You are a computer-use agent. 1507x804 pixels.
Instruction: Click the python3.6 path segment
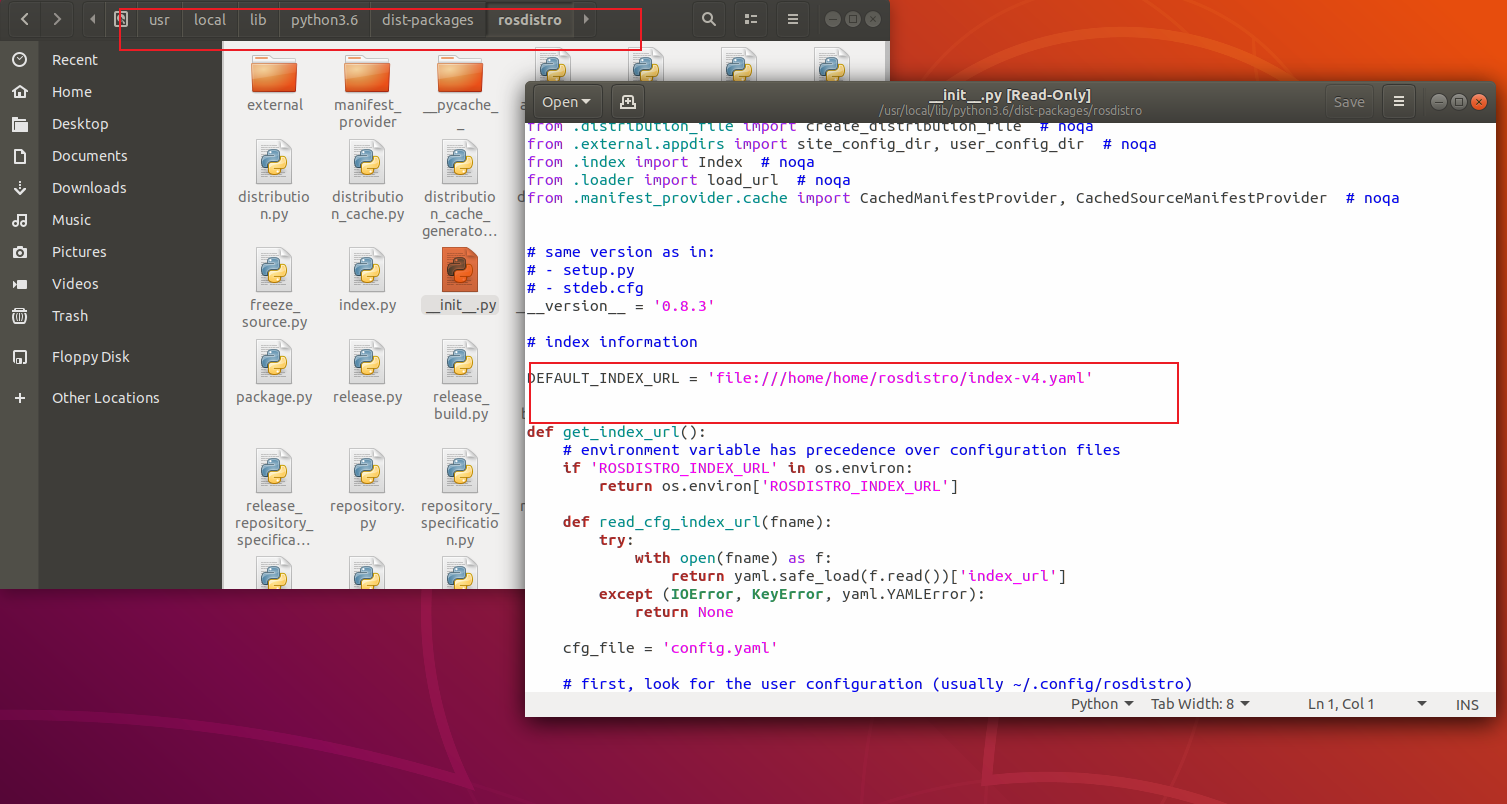(x=325, y=19)
